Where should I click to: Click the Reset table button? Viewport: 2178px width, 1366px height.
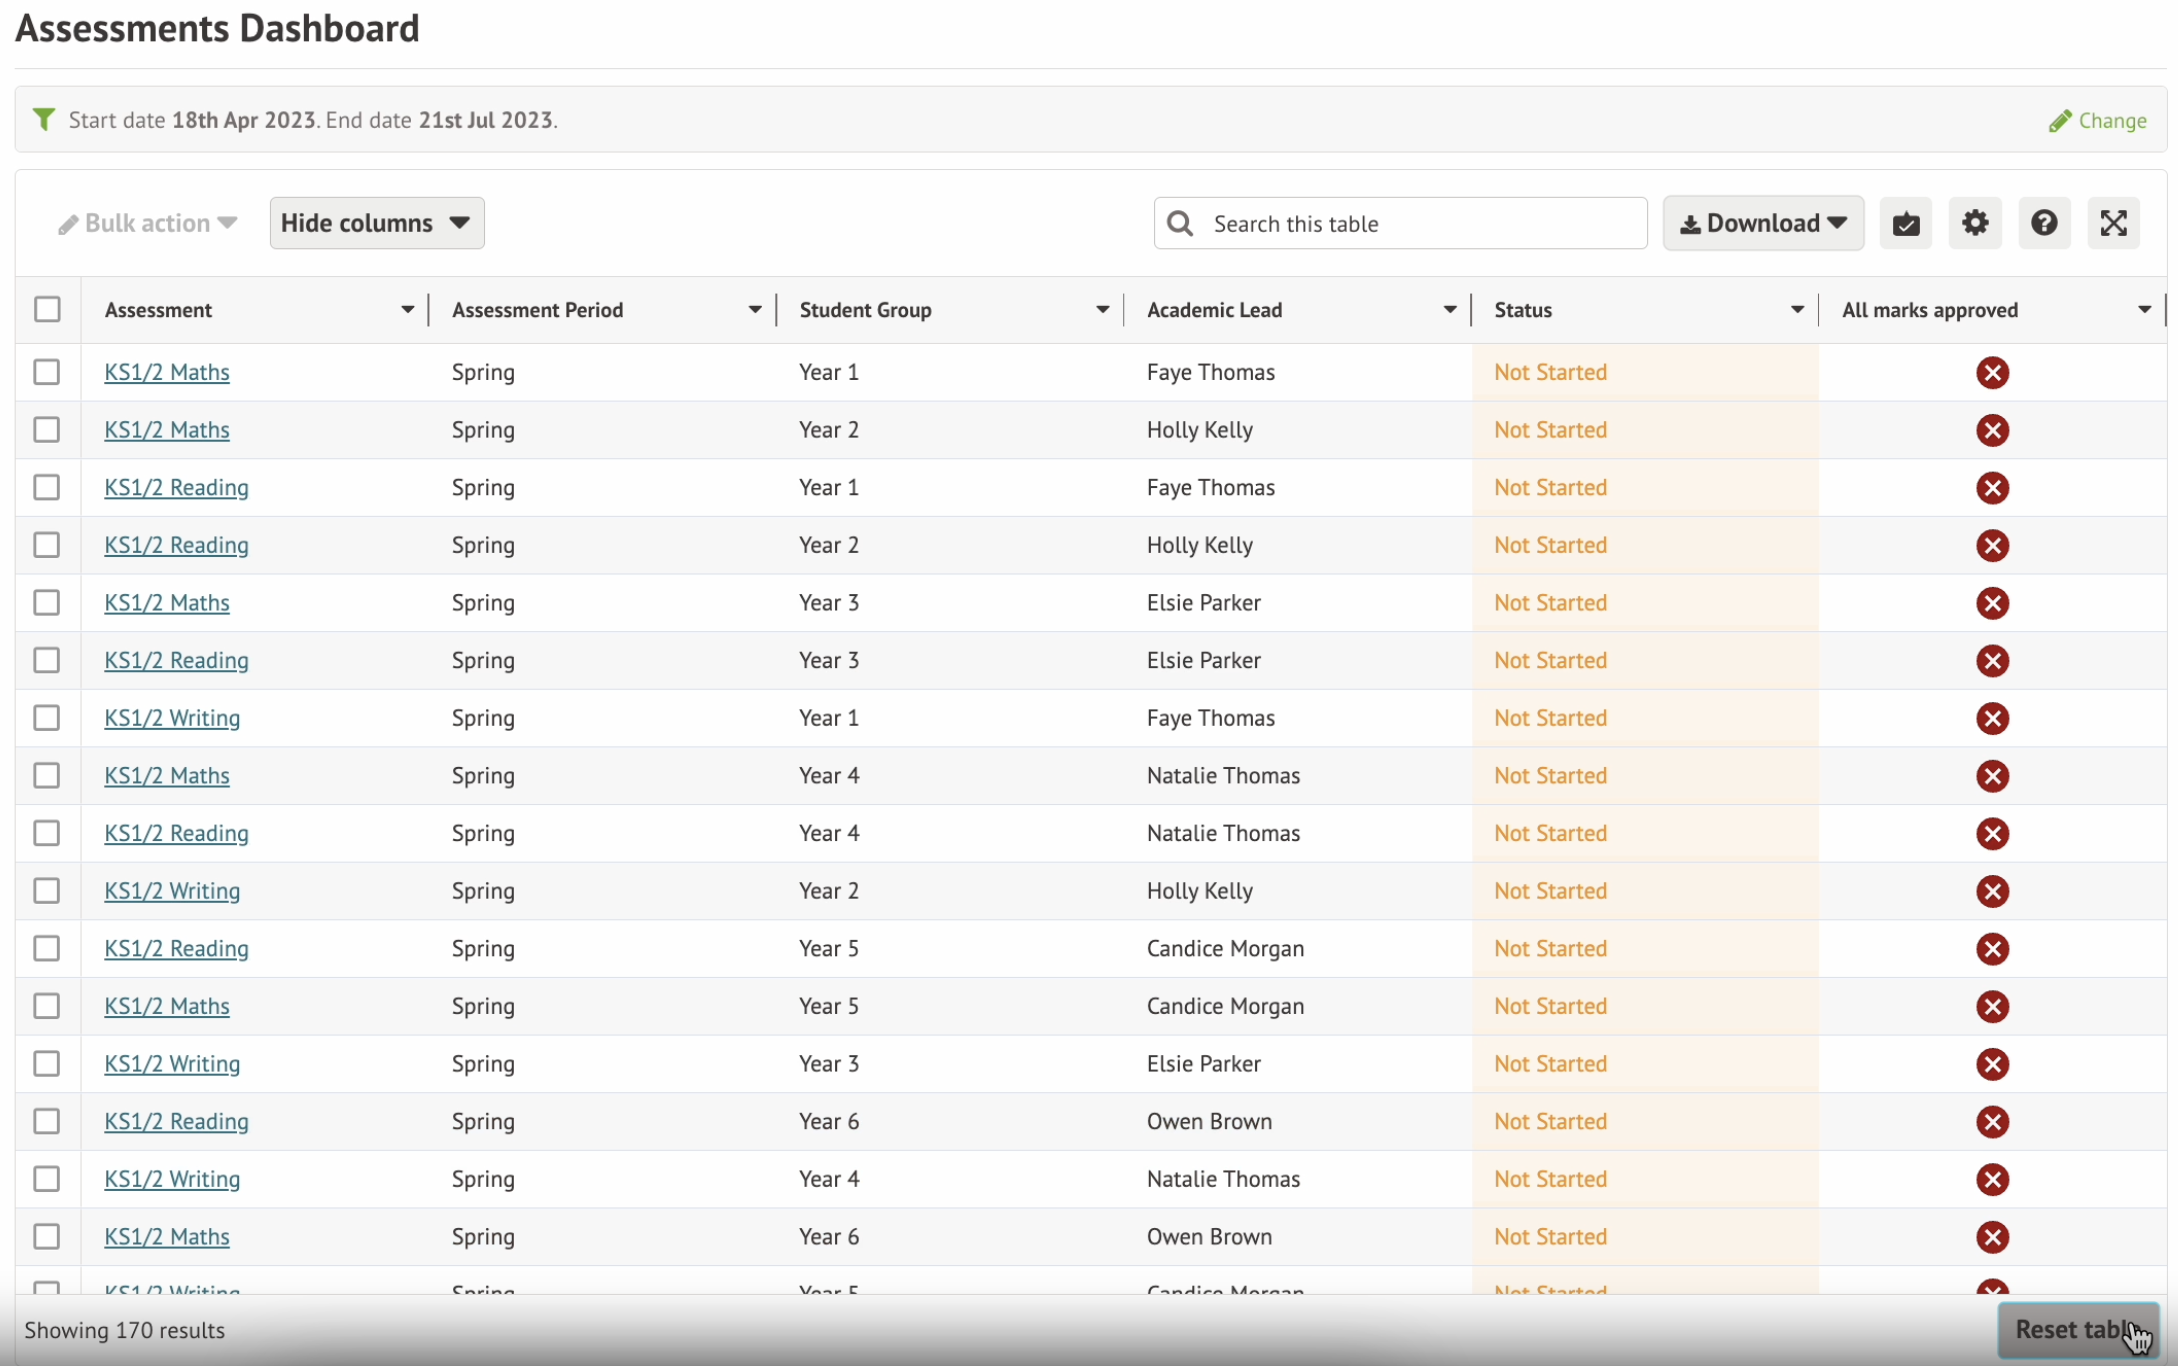click(2078, 1330)
